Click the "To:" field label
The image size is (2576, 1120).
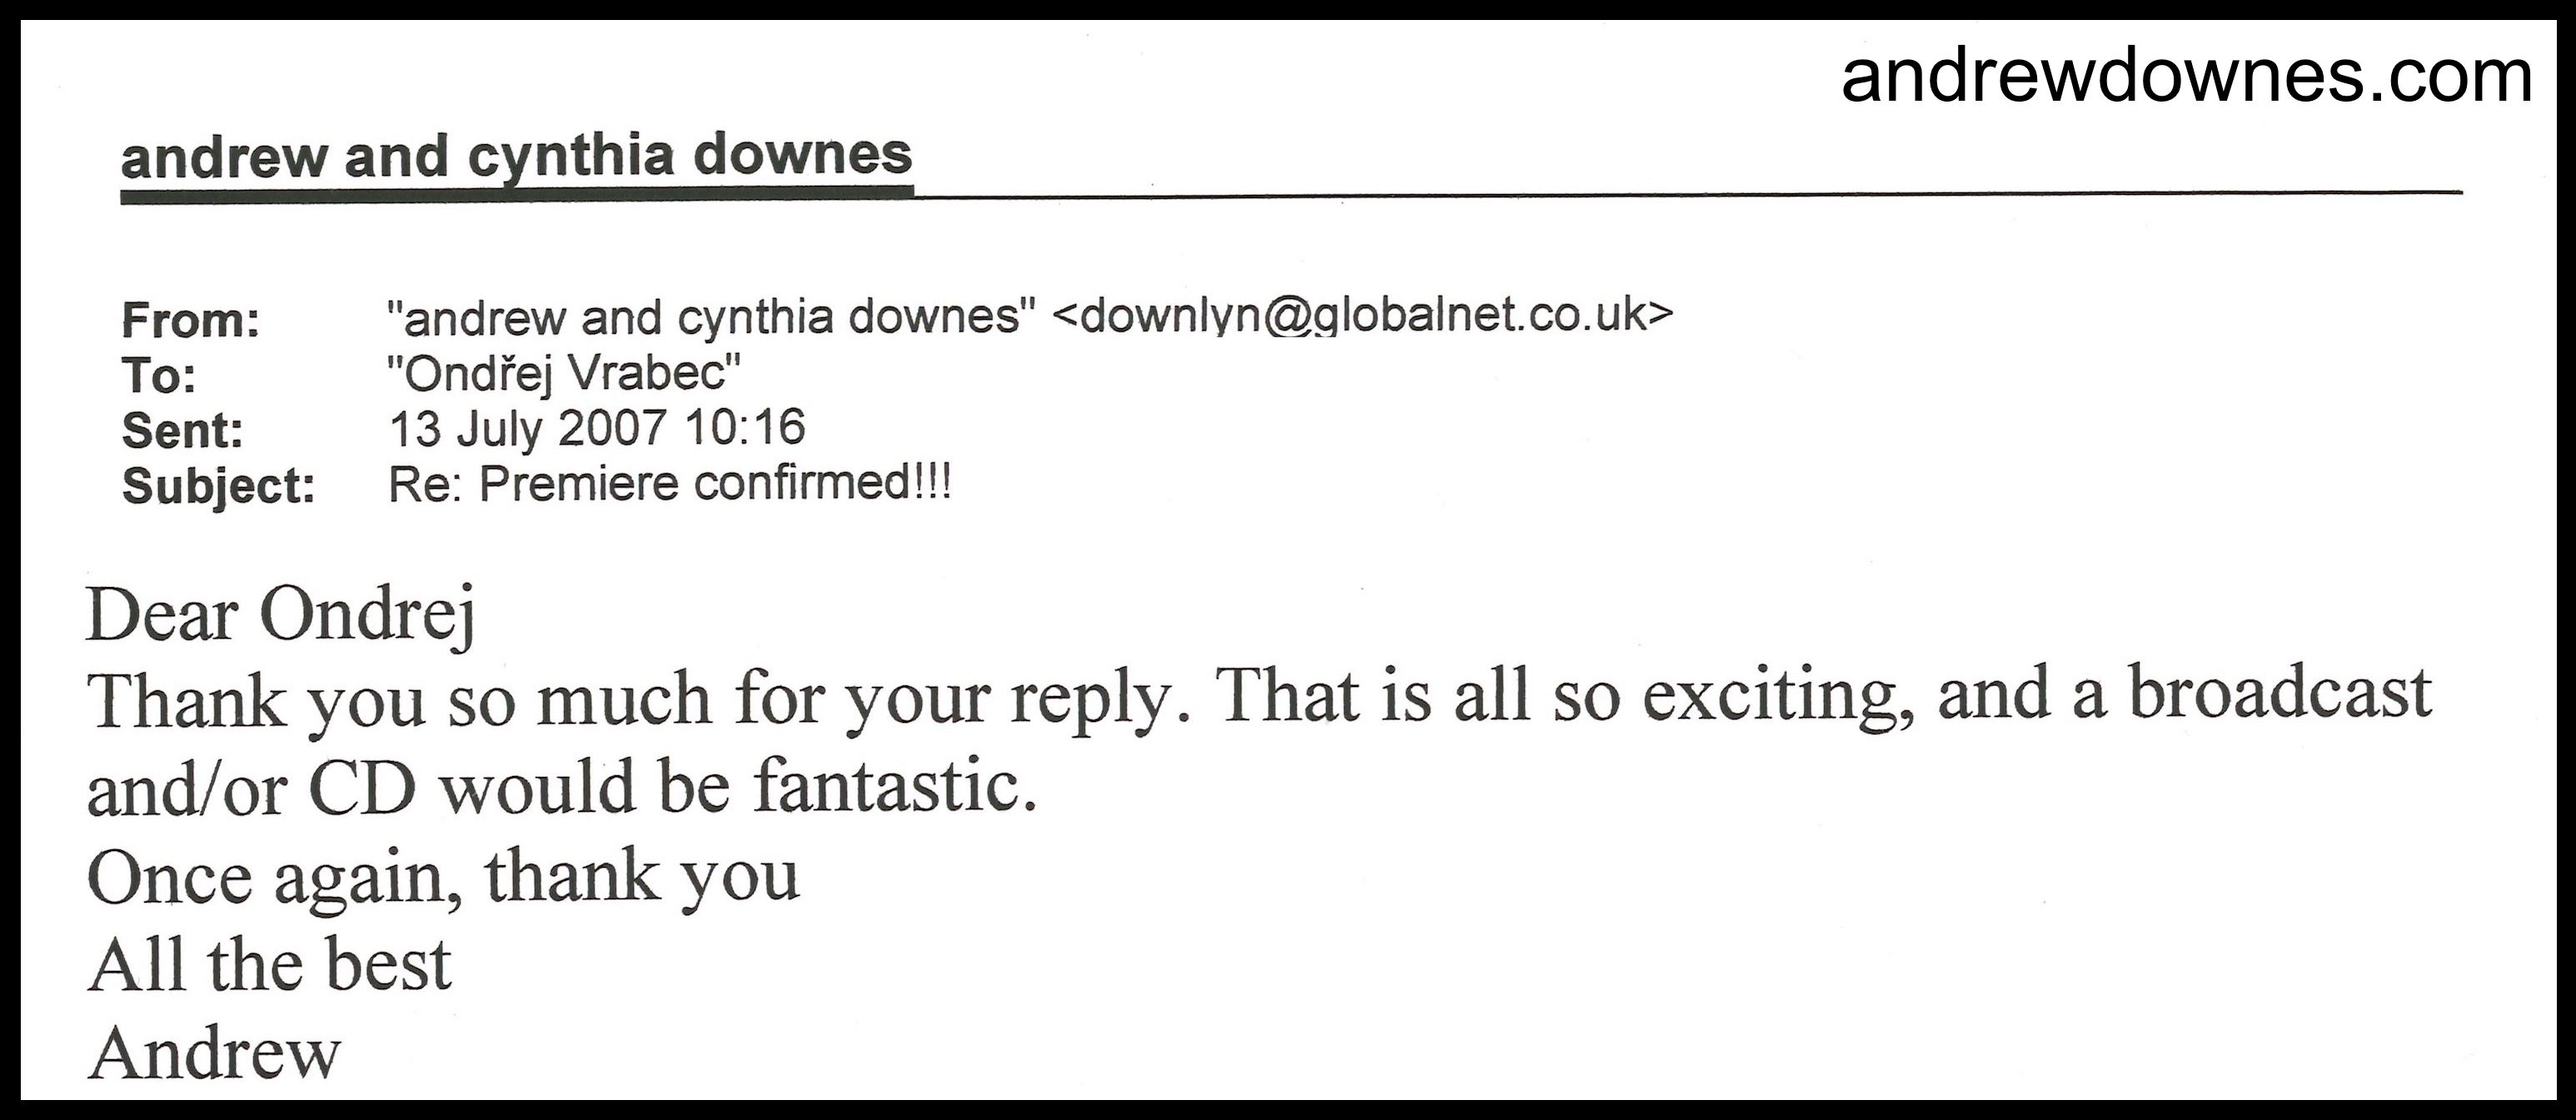(x=159, y=376)
